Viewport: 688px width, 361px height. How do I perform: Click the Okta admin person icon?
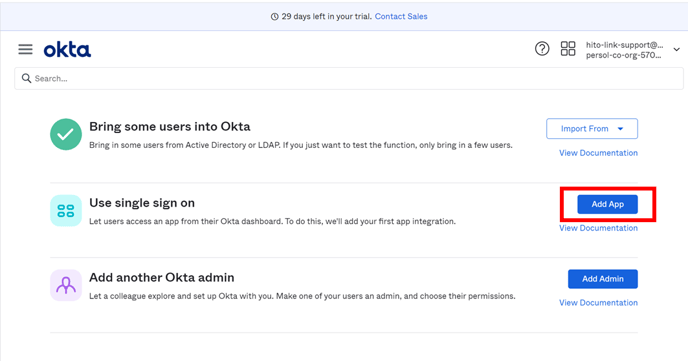point(66,285)
